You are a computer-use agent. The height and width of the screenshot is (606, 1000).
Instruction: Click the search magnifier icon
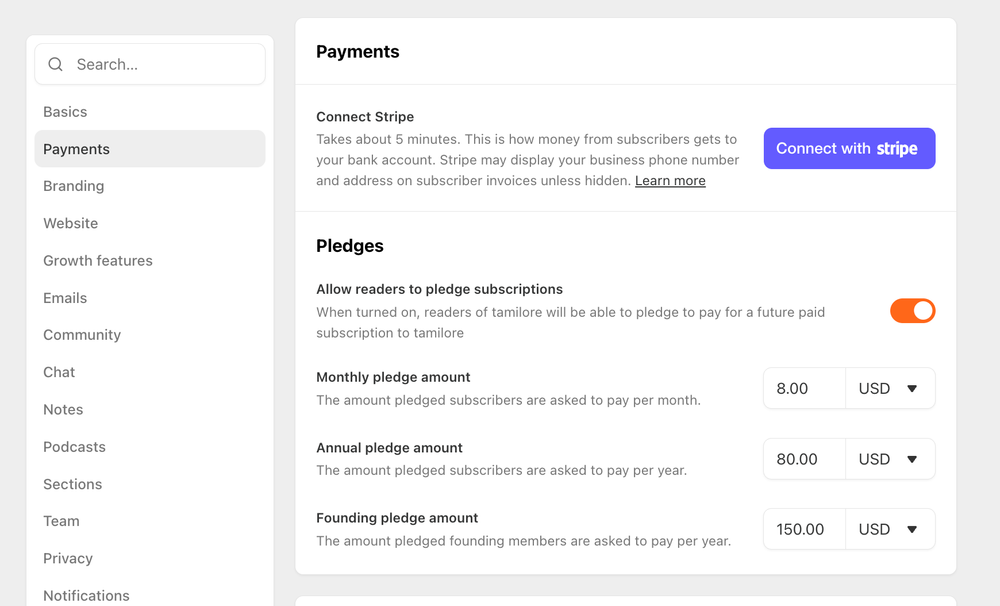pyautogui.click(x=55, y=64)
